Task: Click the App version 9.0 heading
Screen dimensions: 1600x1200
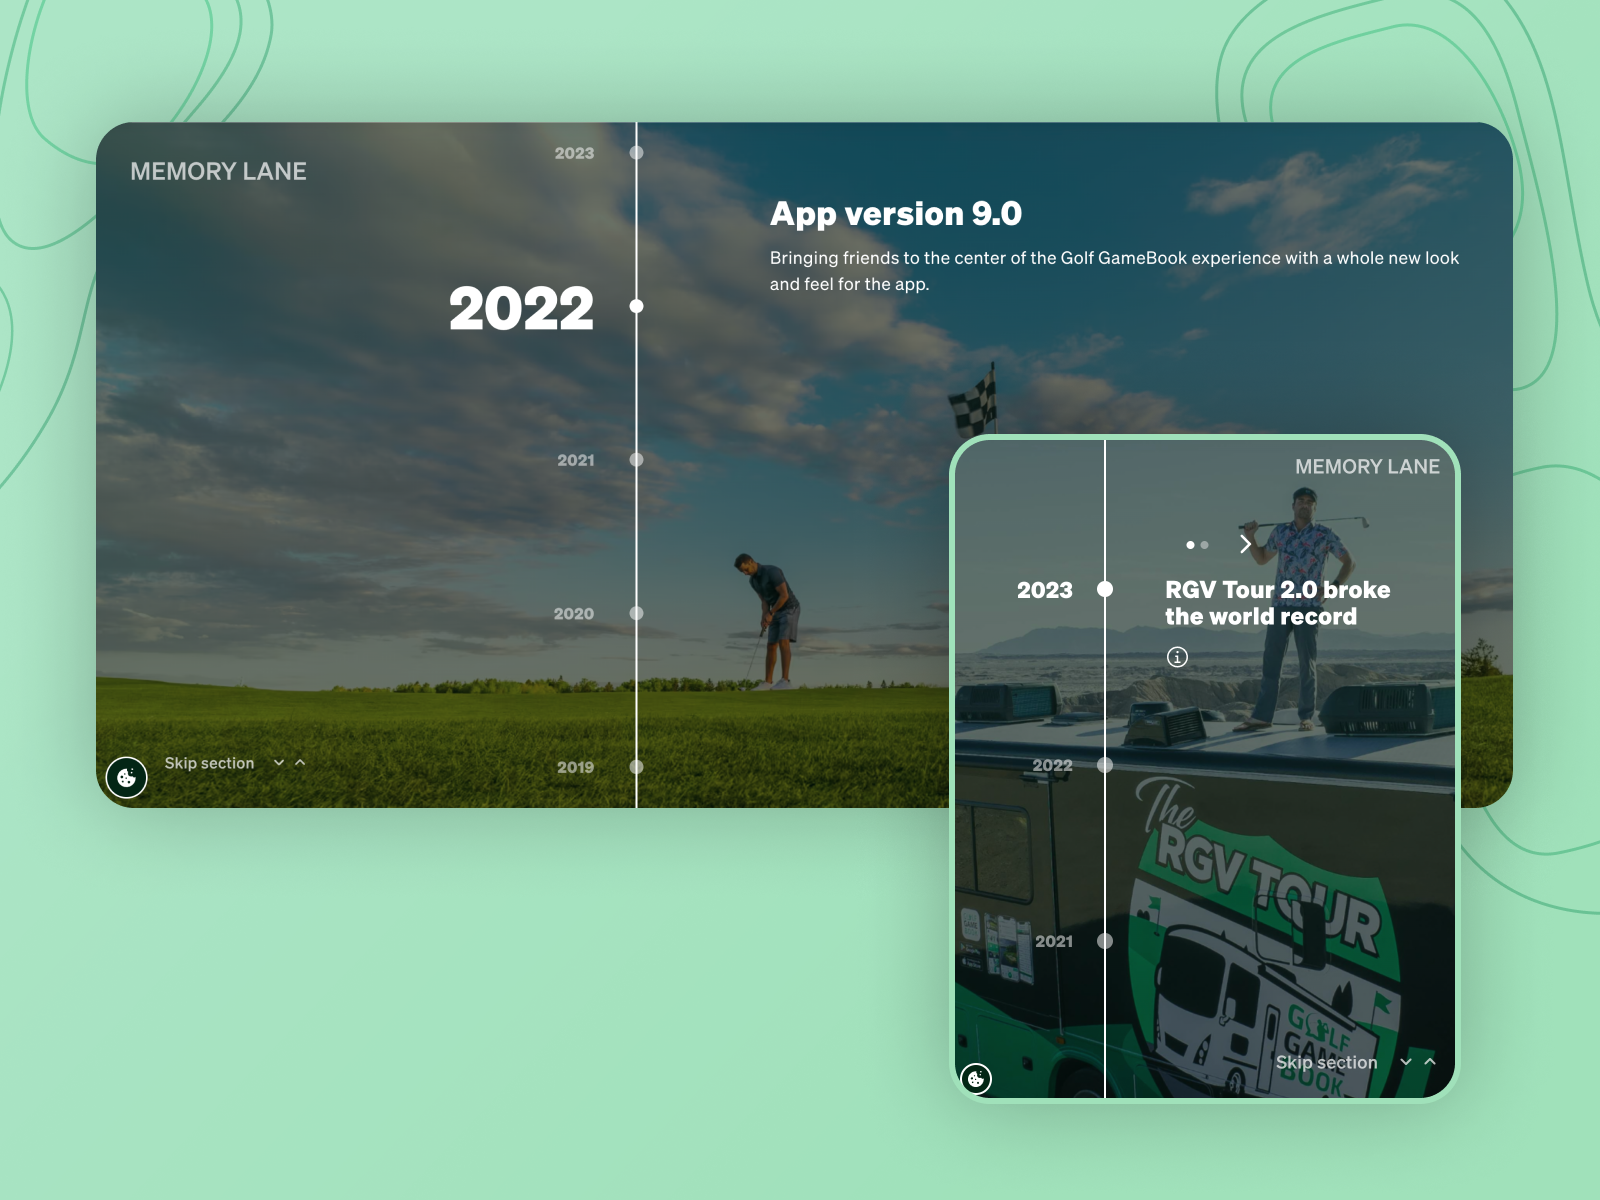Action: point(896,214)
